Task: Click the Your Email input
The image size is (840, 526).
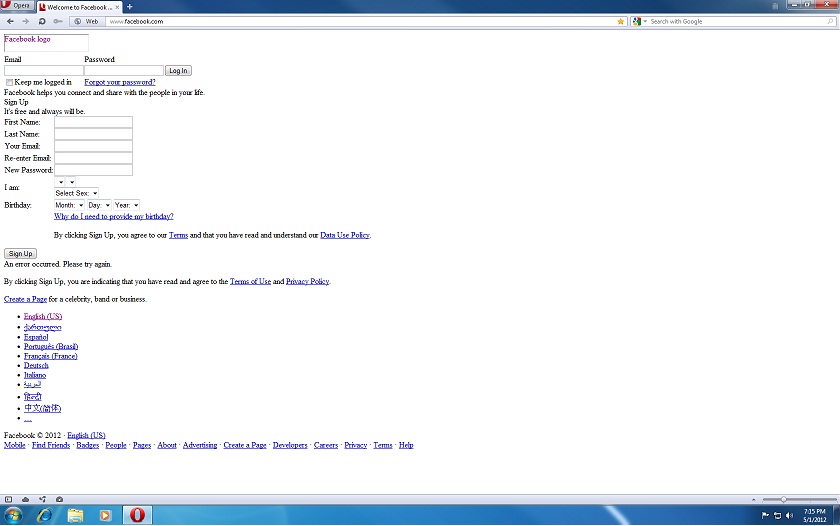Action: coord(93,146)
